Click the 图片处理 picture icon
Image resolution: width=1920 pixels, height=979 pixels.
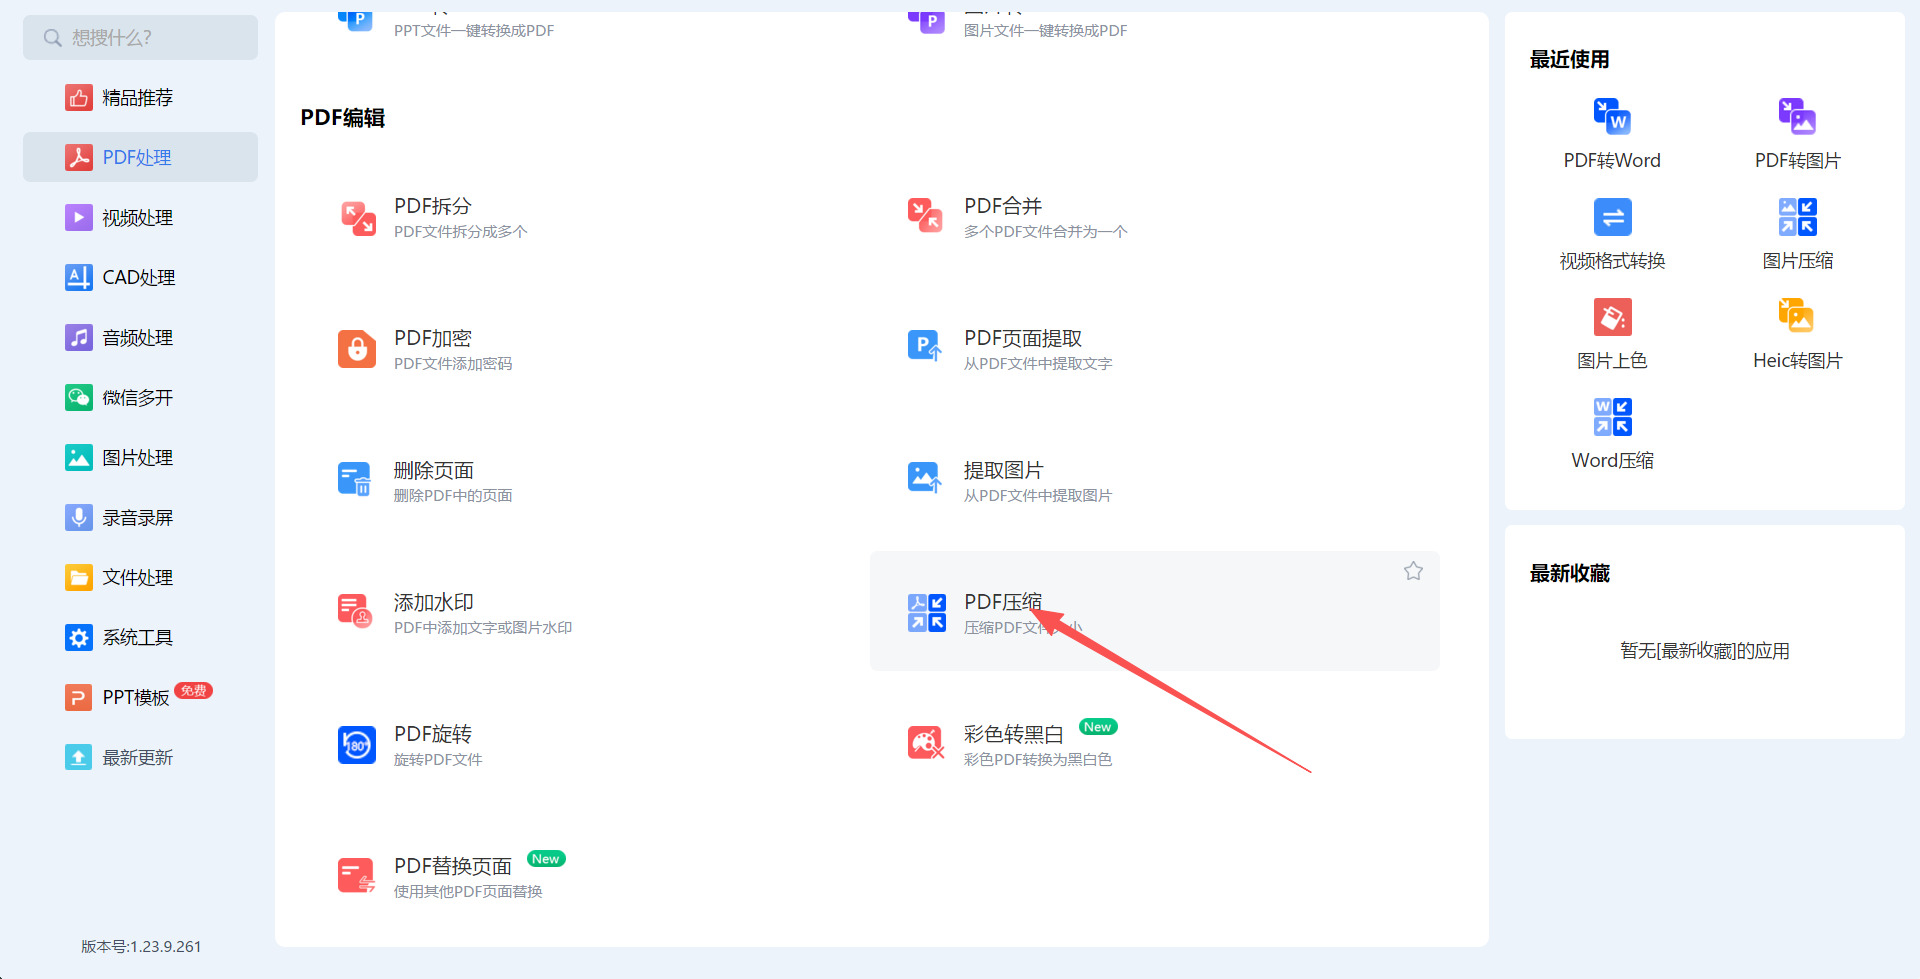[79, 458]
